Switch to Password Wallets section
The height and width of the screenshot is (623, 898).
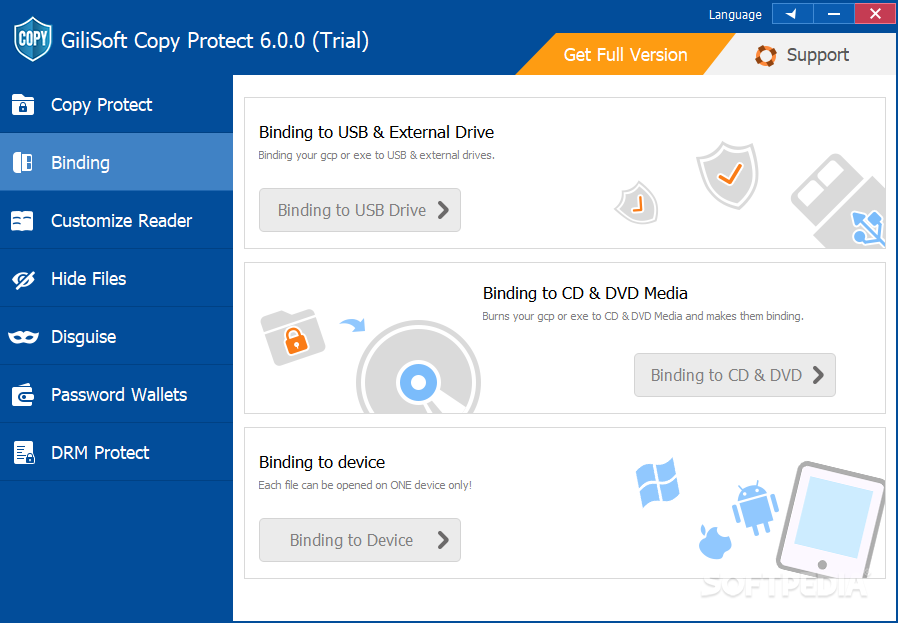point(116,395)
